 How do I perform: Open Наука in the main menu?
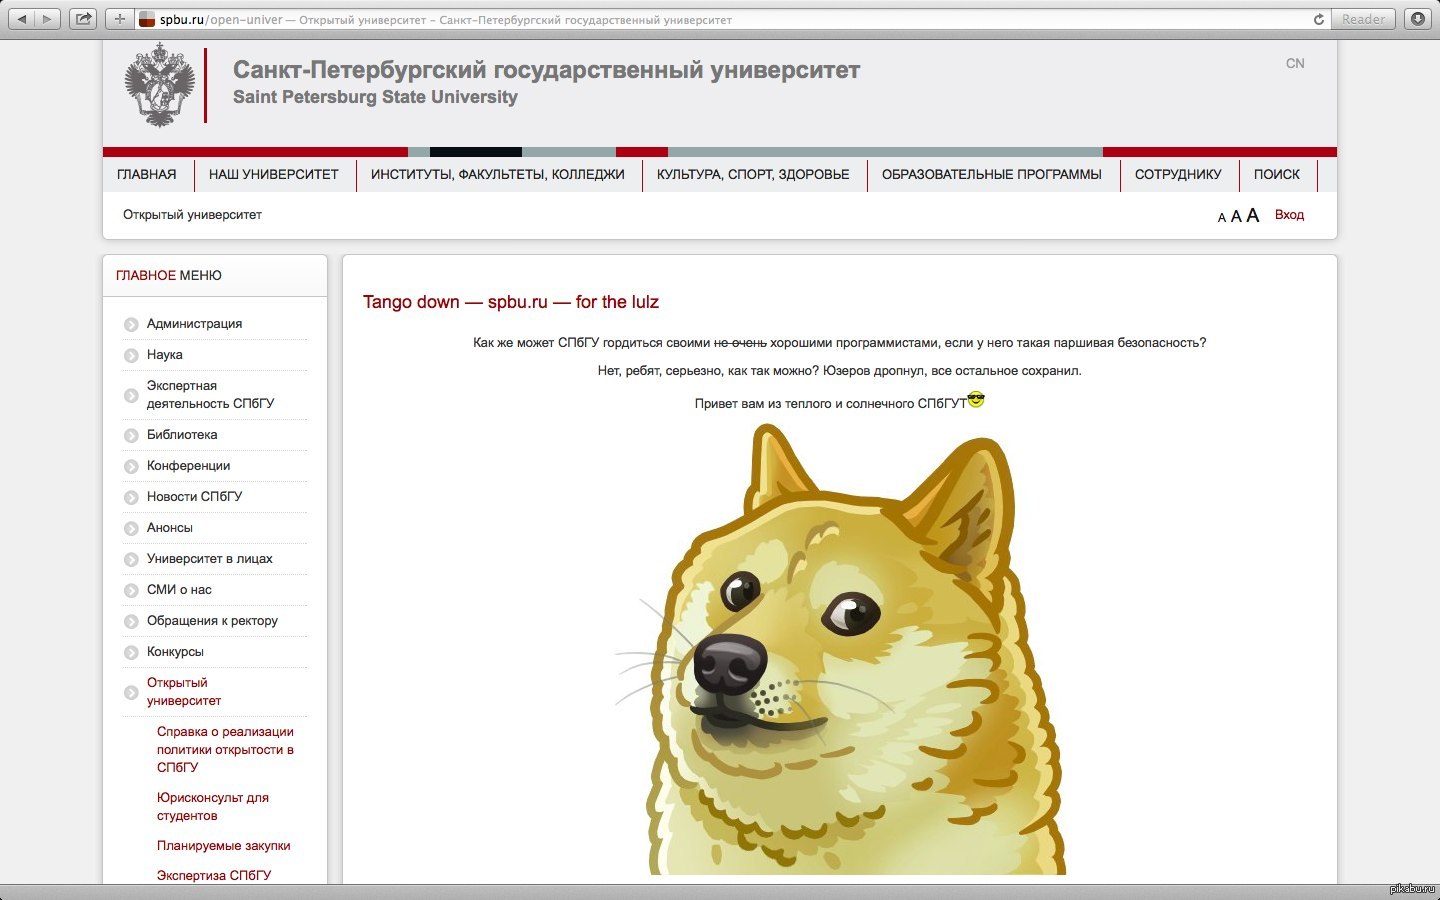tap(165, 354)
